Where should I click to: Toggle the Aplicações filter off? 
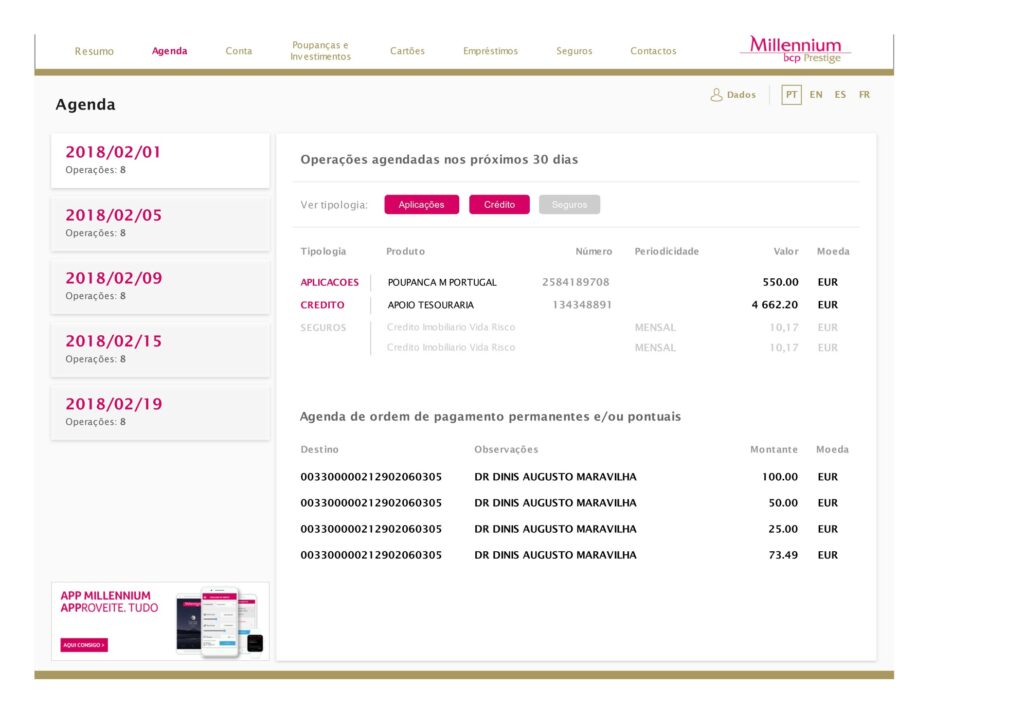(421, 204)
